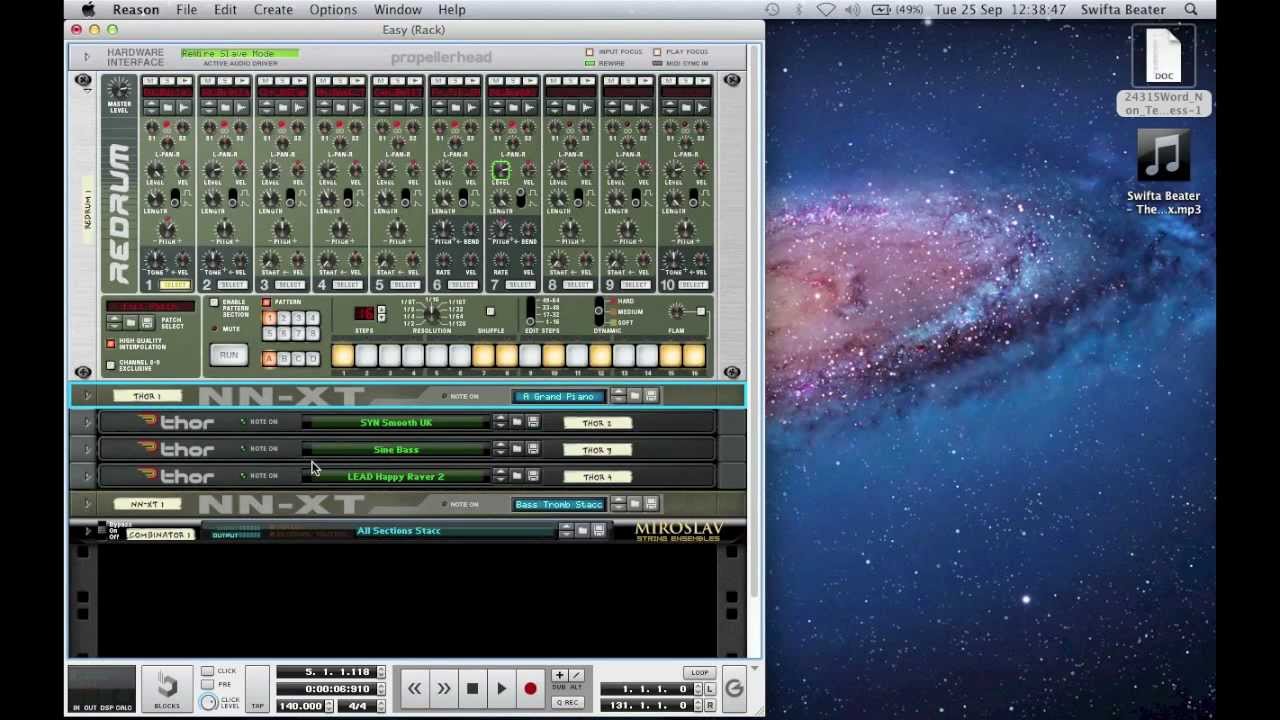1280x720 pixels.
Task: Browse patch for SYN Smooth UK Thor
Action: [x=517, y=422]
